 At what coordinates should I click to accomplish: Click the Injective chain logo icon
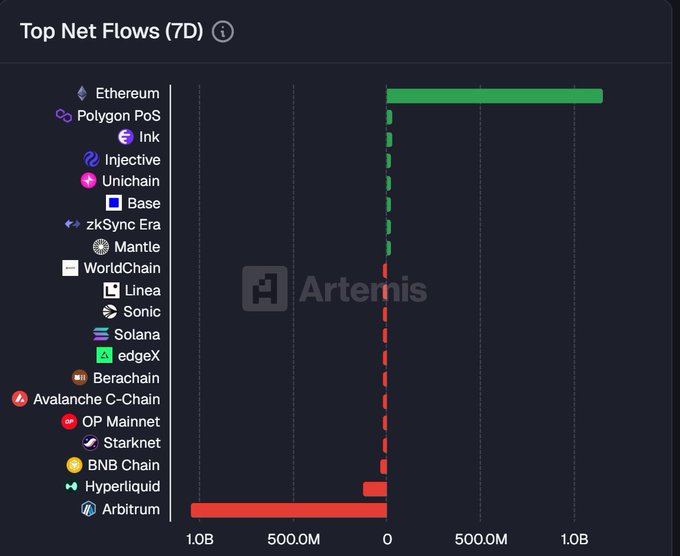click(91, 160)
